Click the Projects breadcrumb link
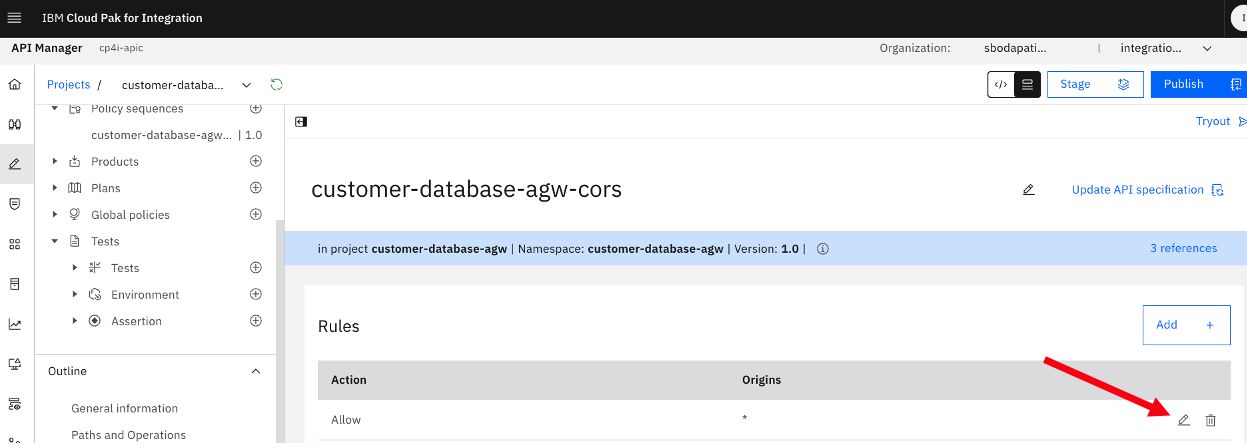Image resolution: width=1247 pixels, height=448 pixels. point(68,85)
